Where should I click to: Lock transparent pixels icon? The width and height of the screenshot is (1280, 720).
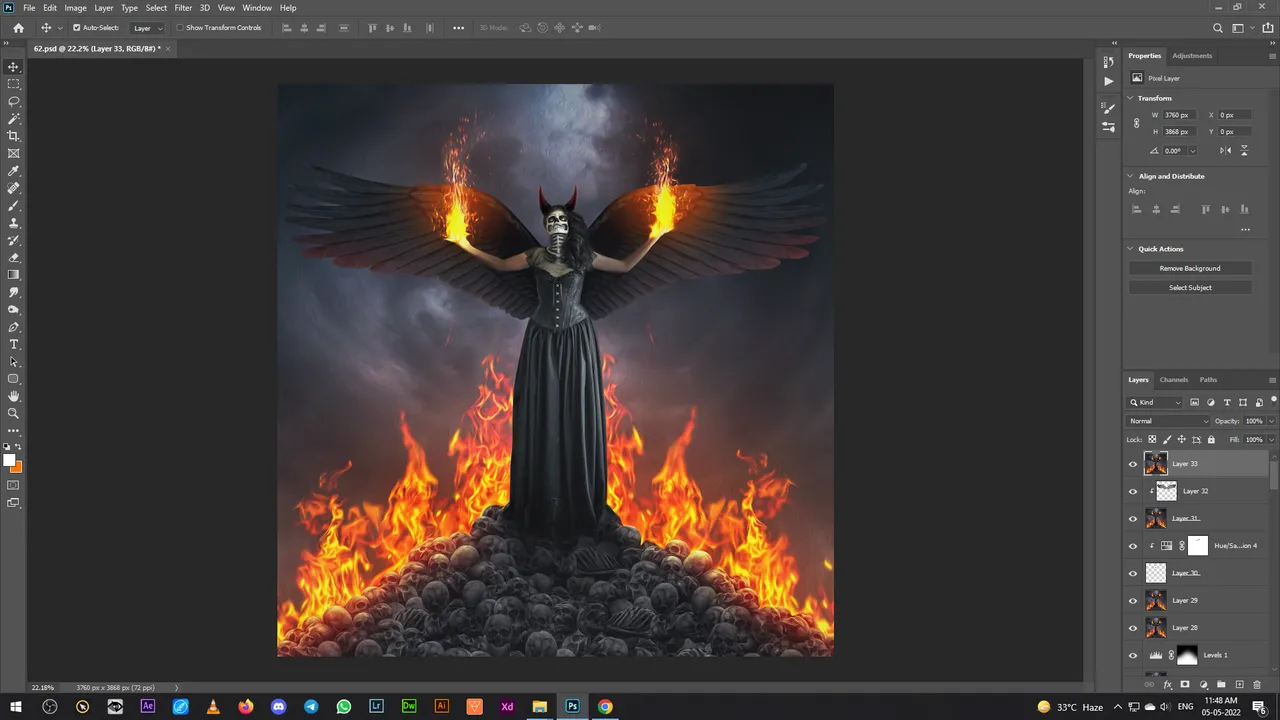[x=1152, y=439]
